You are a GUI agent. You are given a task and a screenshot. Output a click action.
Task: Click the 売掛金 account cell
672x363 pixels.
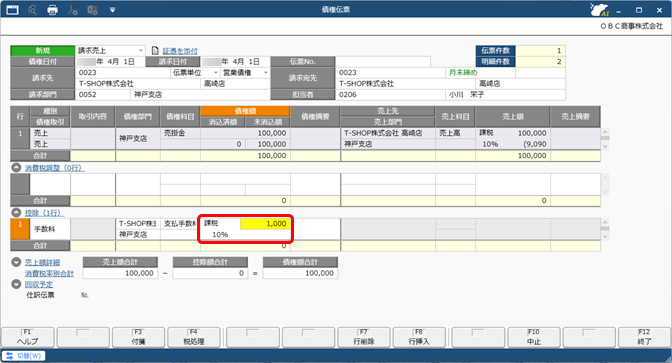[180, 133]
